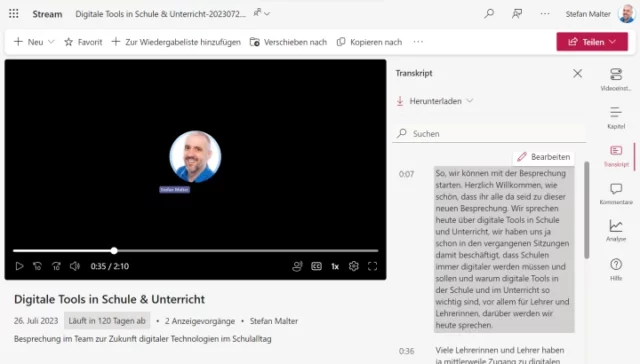Change playback speed 1x

click(x=335, y=266)
